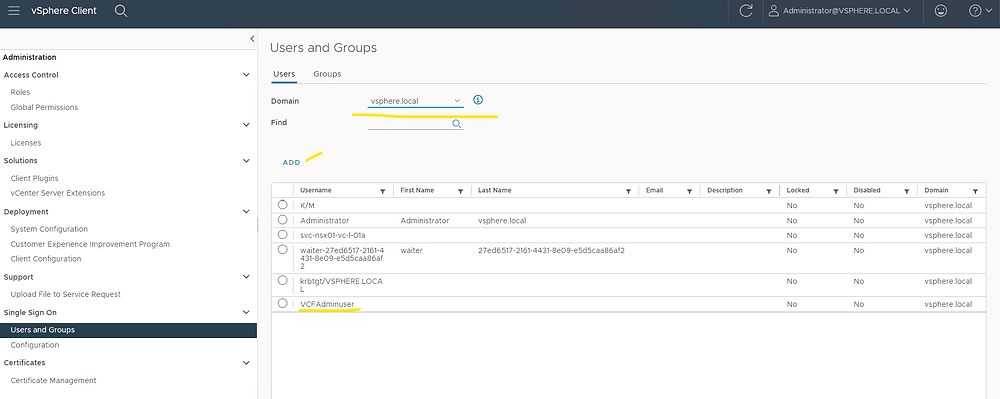Screen dimensions: 1000x399
Task: Click the search magnifier in header
Action: coord(121,11)
